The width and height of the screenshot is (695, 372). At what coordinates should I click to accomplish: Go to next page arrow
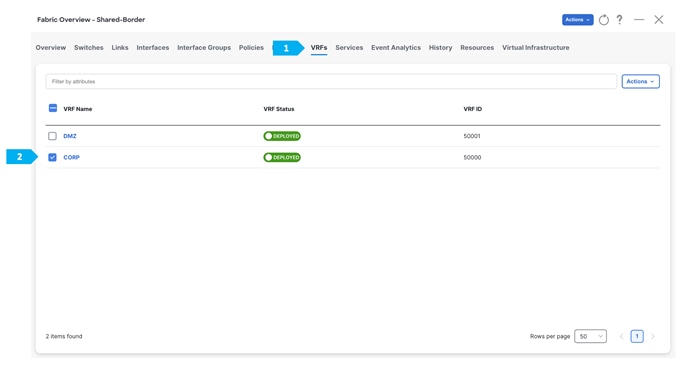(x=653, y=336)
